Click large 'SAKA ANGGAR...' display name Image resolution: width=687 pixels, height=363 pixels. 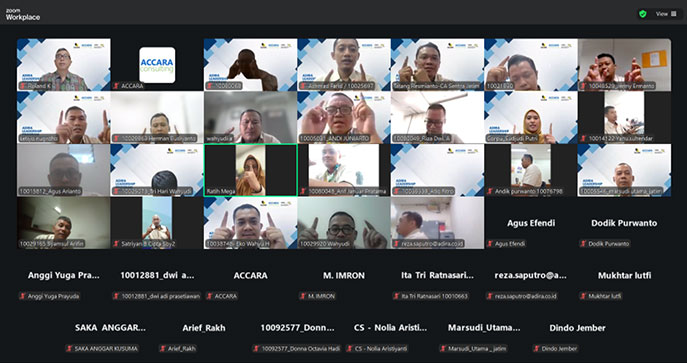click(110, 328)
